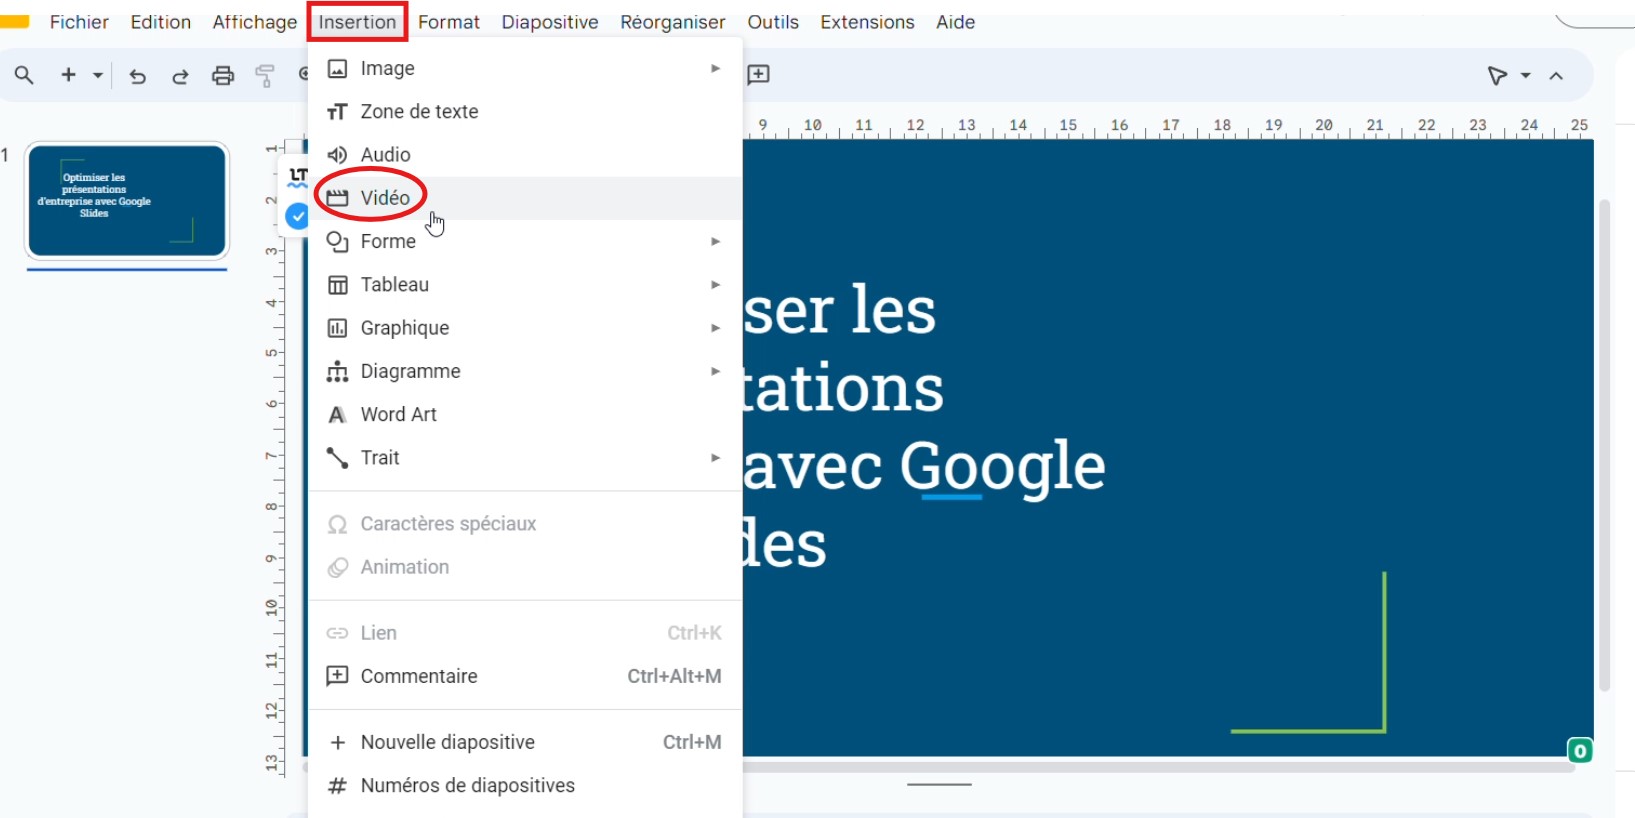Viewport: 1635px width, 818px height.
Task: Expand the Trait submenu arrow
Action: [x=715, y=457]
